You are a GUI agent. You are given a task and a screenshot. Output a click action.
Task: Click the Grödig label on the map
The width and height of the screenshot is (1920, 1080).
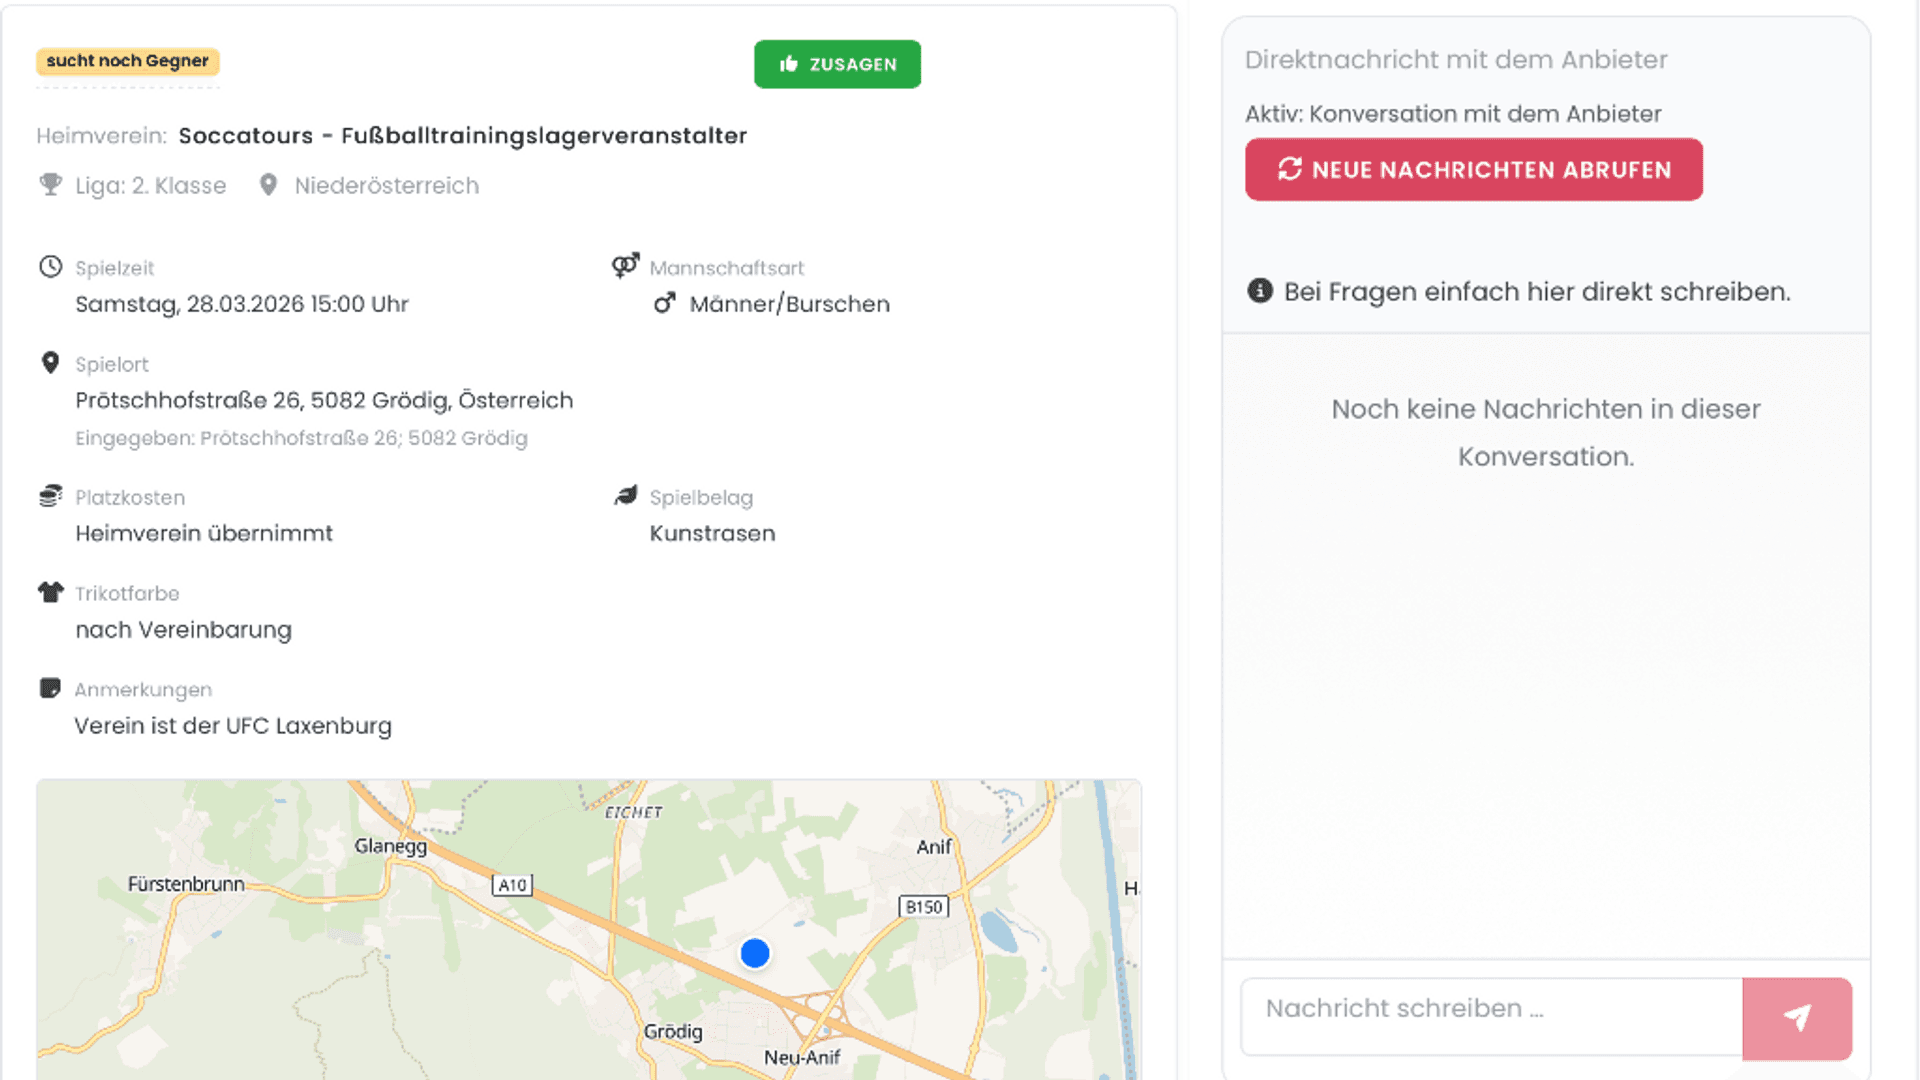pos(673,1031)
